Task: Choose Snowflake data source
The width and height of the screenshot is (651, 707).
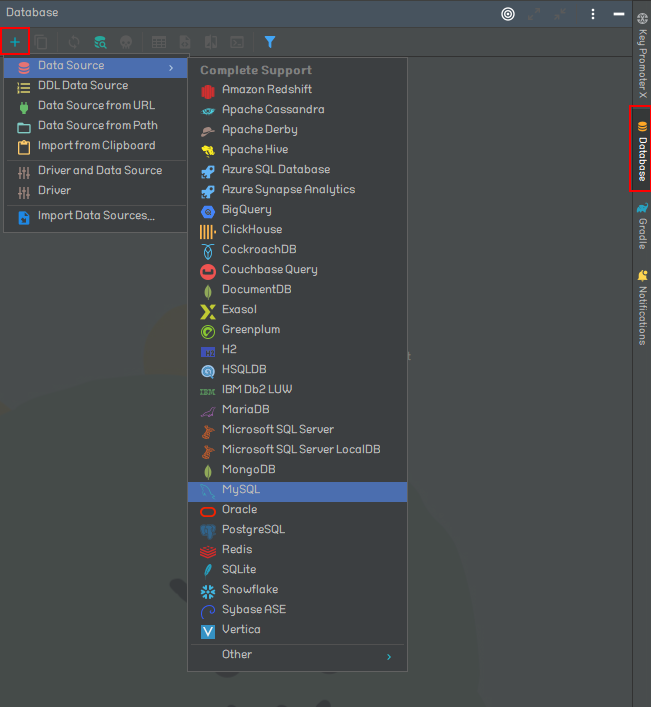Action: click(298, 590)
